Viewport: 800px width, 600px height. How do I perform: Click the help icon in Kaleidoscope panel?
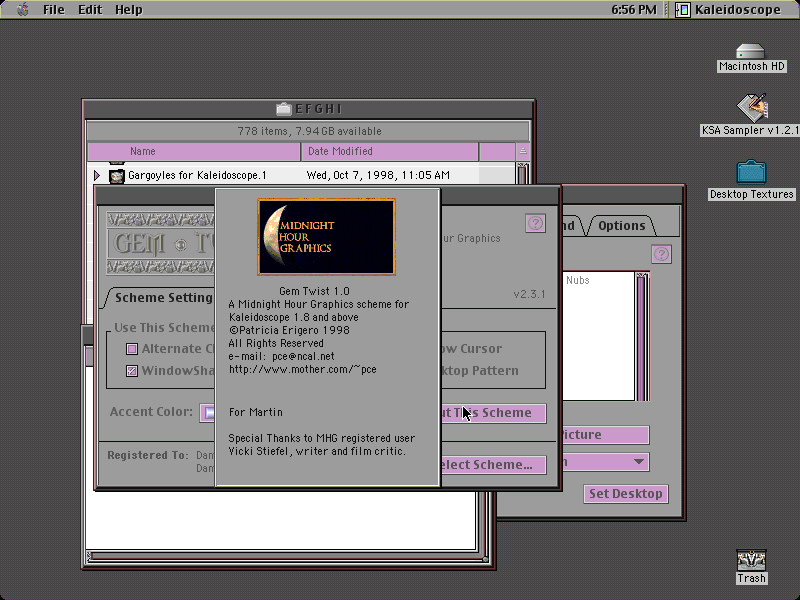pyautogui.click(x=535, y=223)
